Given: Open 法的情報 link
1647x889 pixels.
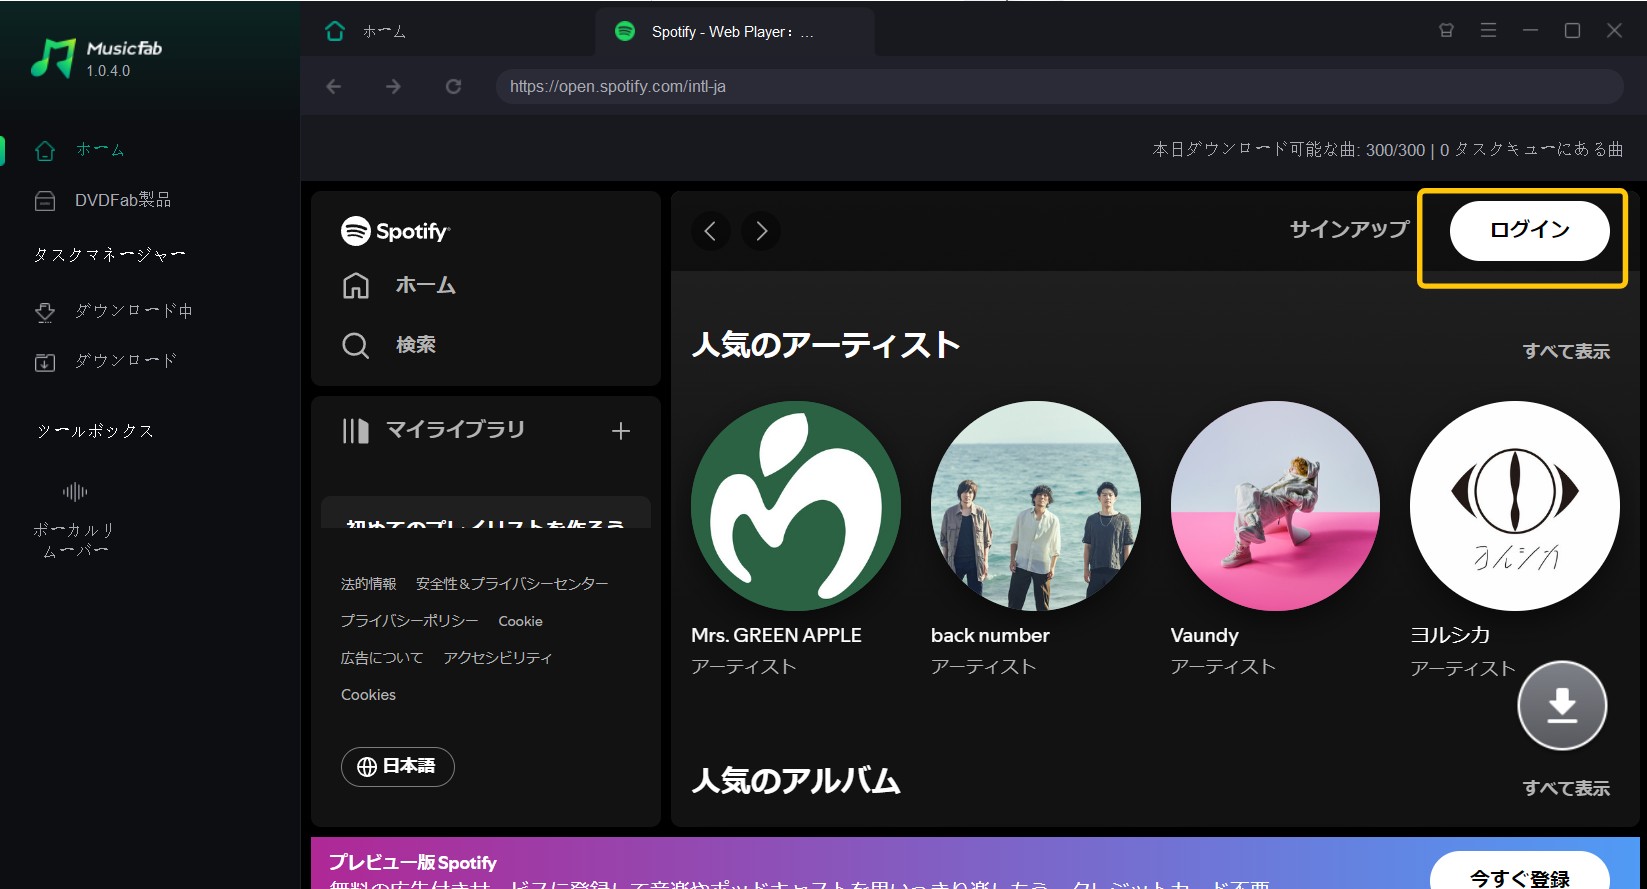Looking at the screenshot, I should point(368,584).
